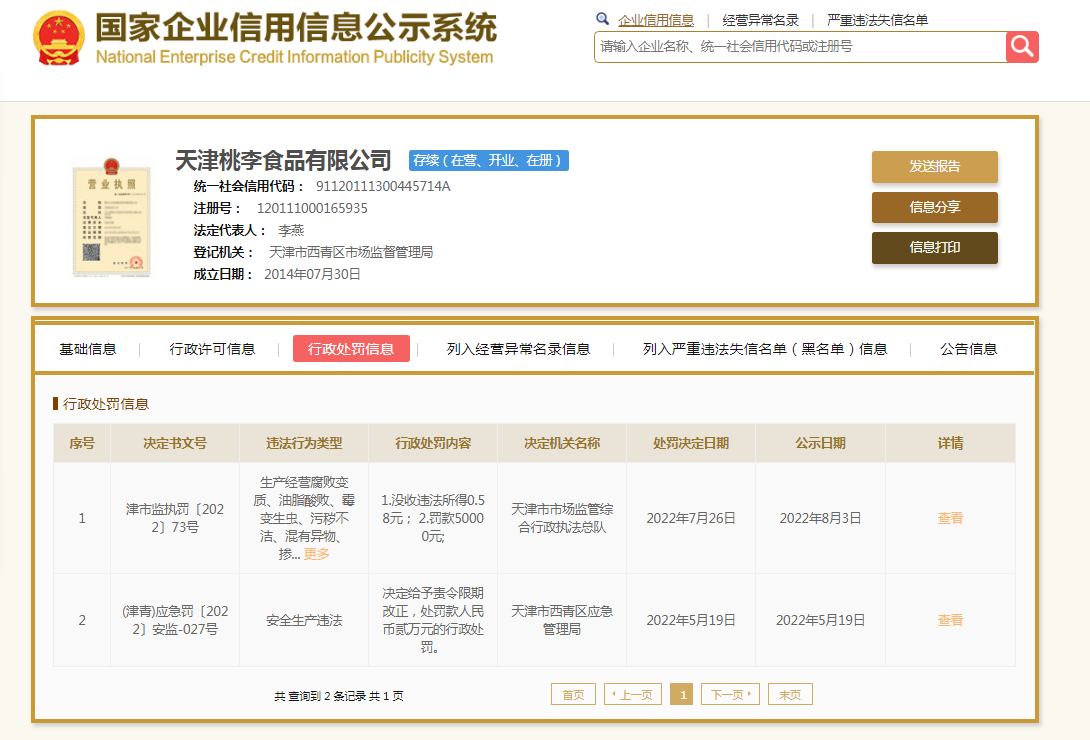View details of penalty record 2
This screenshot has width=1090, height=740.
950,620
